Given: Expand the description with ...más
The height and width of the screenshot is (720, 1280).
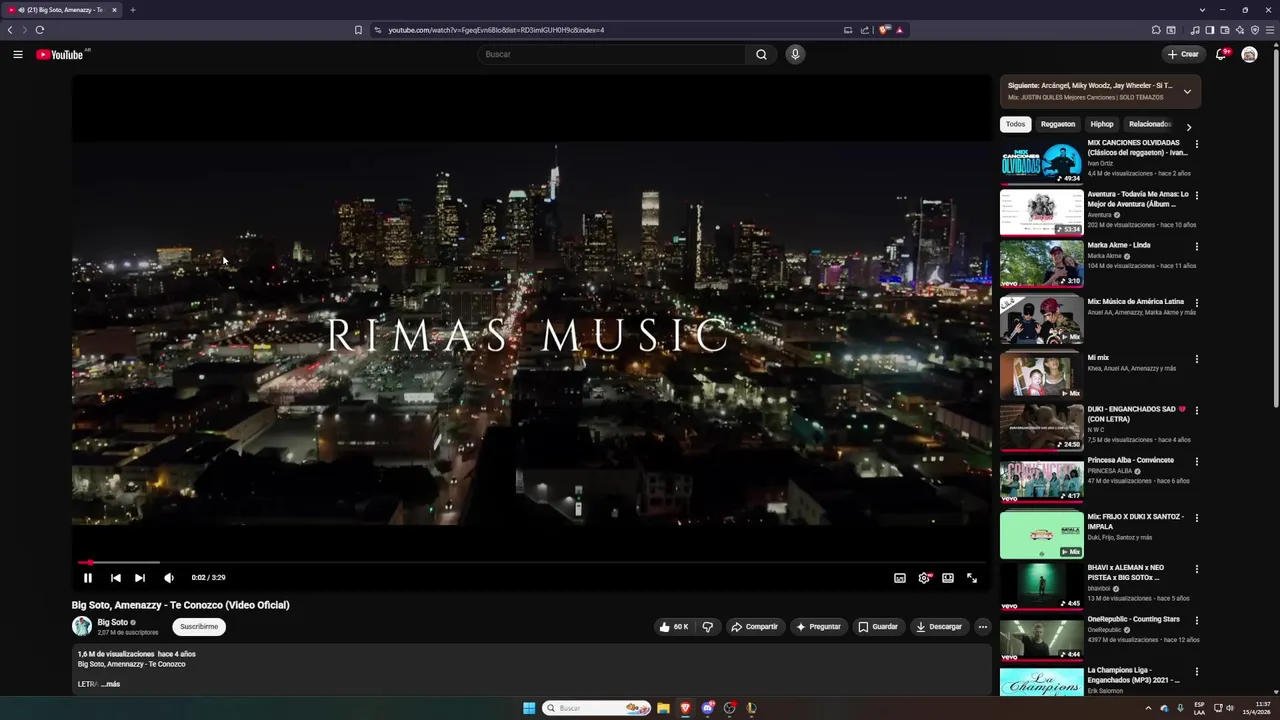Looking at the screenshot, I should [x=110, y=684].
